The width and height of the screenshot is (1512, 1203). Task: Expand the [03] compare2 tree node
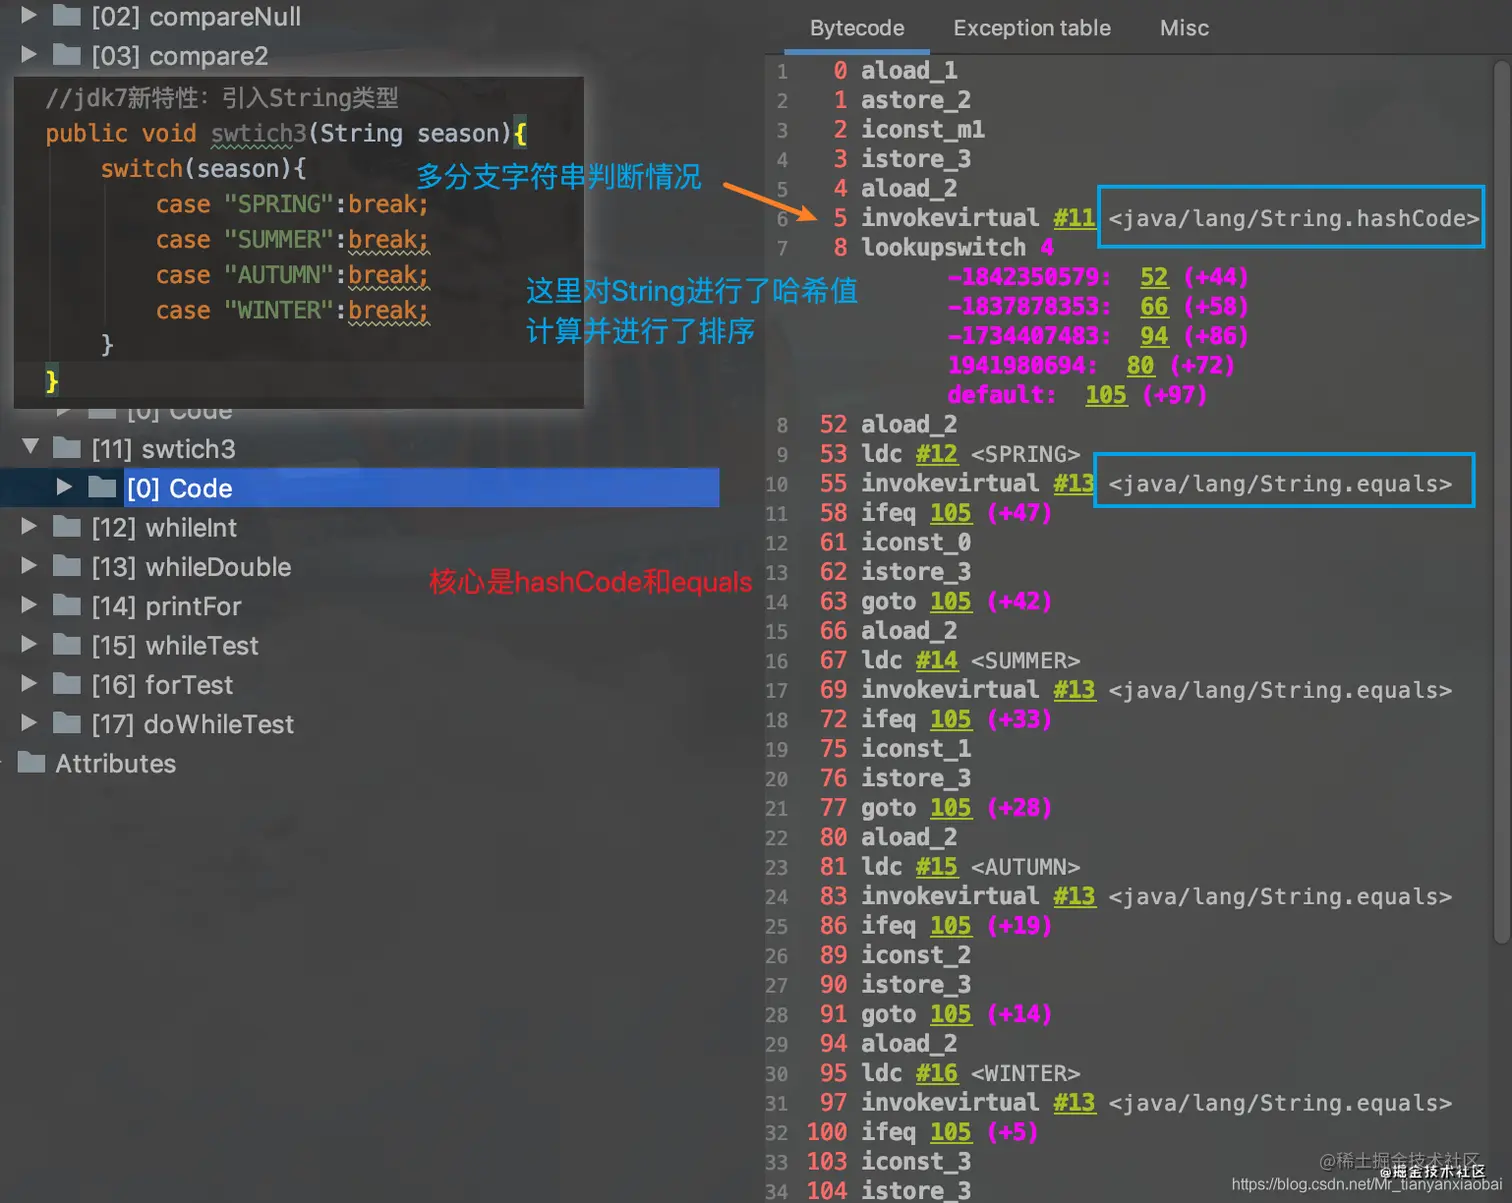point(29,55)
